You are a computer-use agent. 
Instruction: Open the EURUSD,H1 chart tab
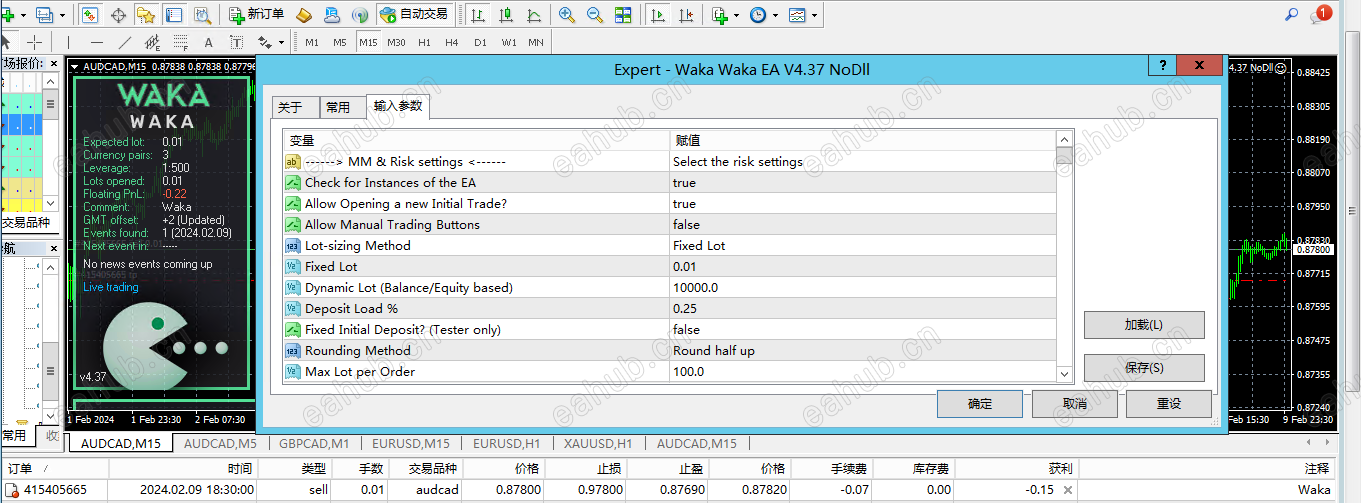(506, 444)
